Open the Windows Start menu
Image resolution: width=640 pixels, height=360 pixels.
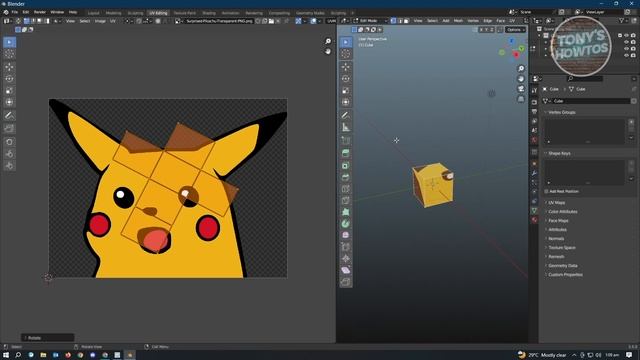[x=6, y=355]
